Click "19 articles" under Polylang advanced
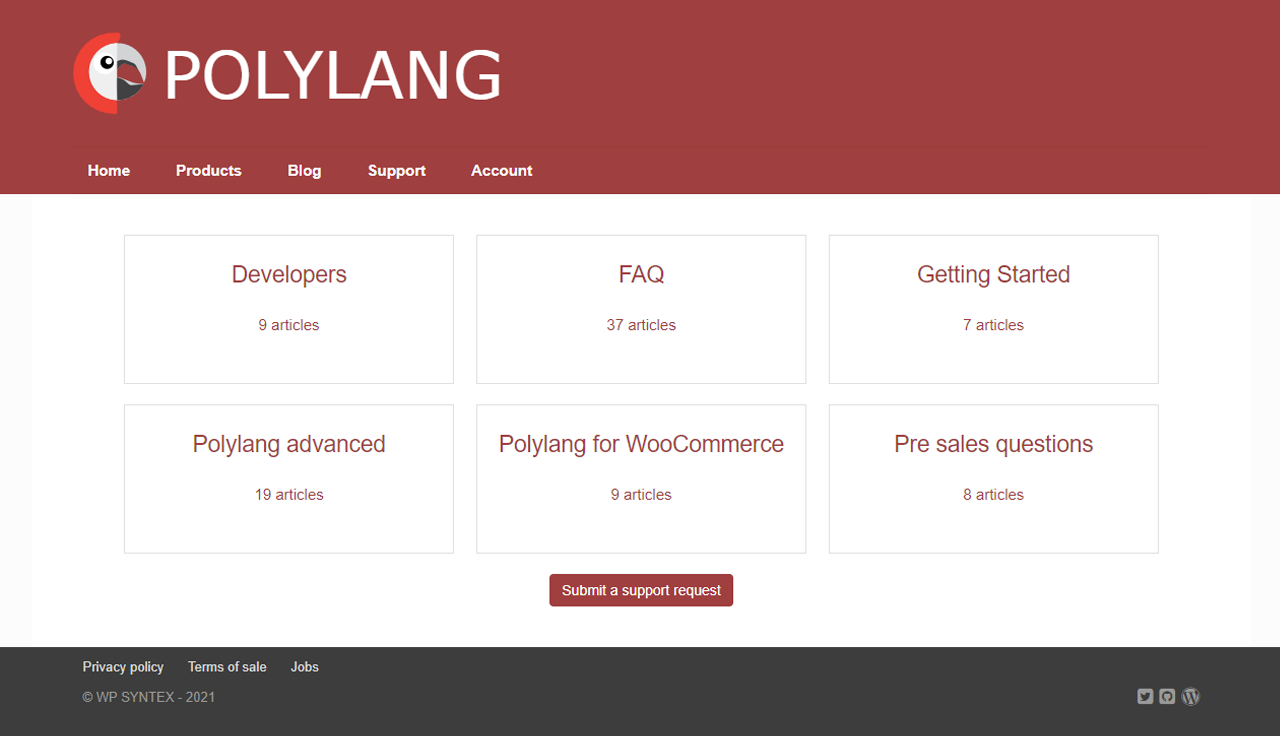The image size is (1280, 736). click(289, 495)
